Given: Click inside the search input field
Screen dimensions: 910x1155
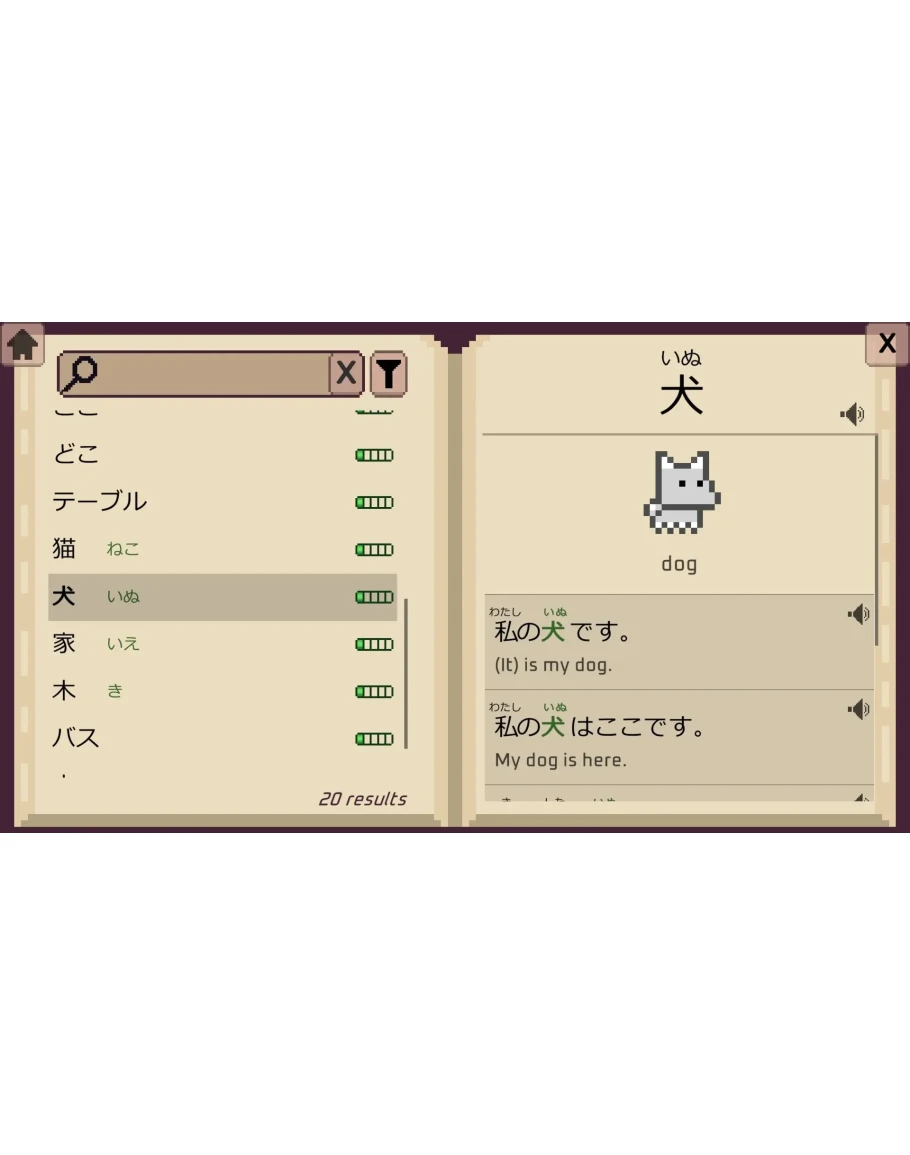Looking at the screenshot, I should tap(214, 373).
